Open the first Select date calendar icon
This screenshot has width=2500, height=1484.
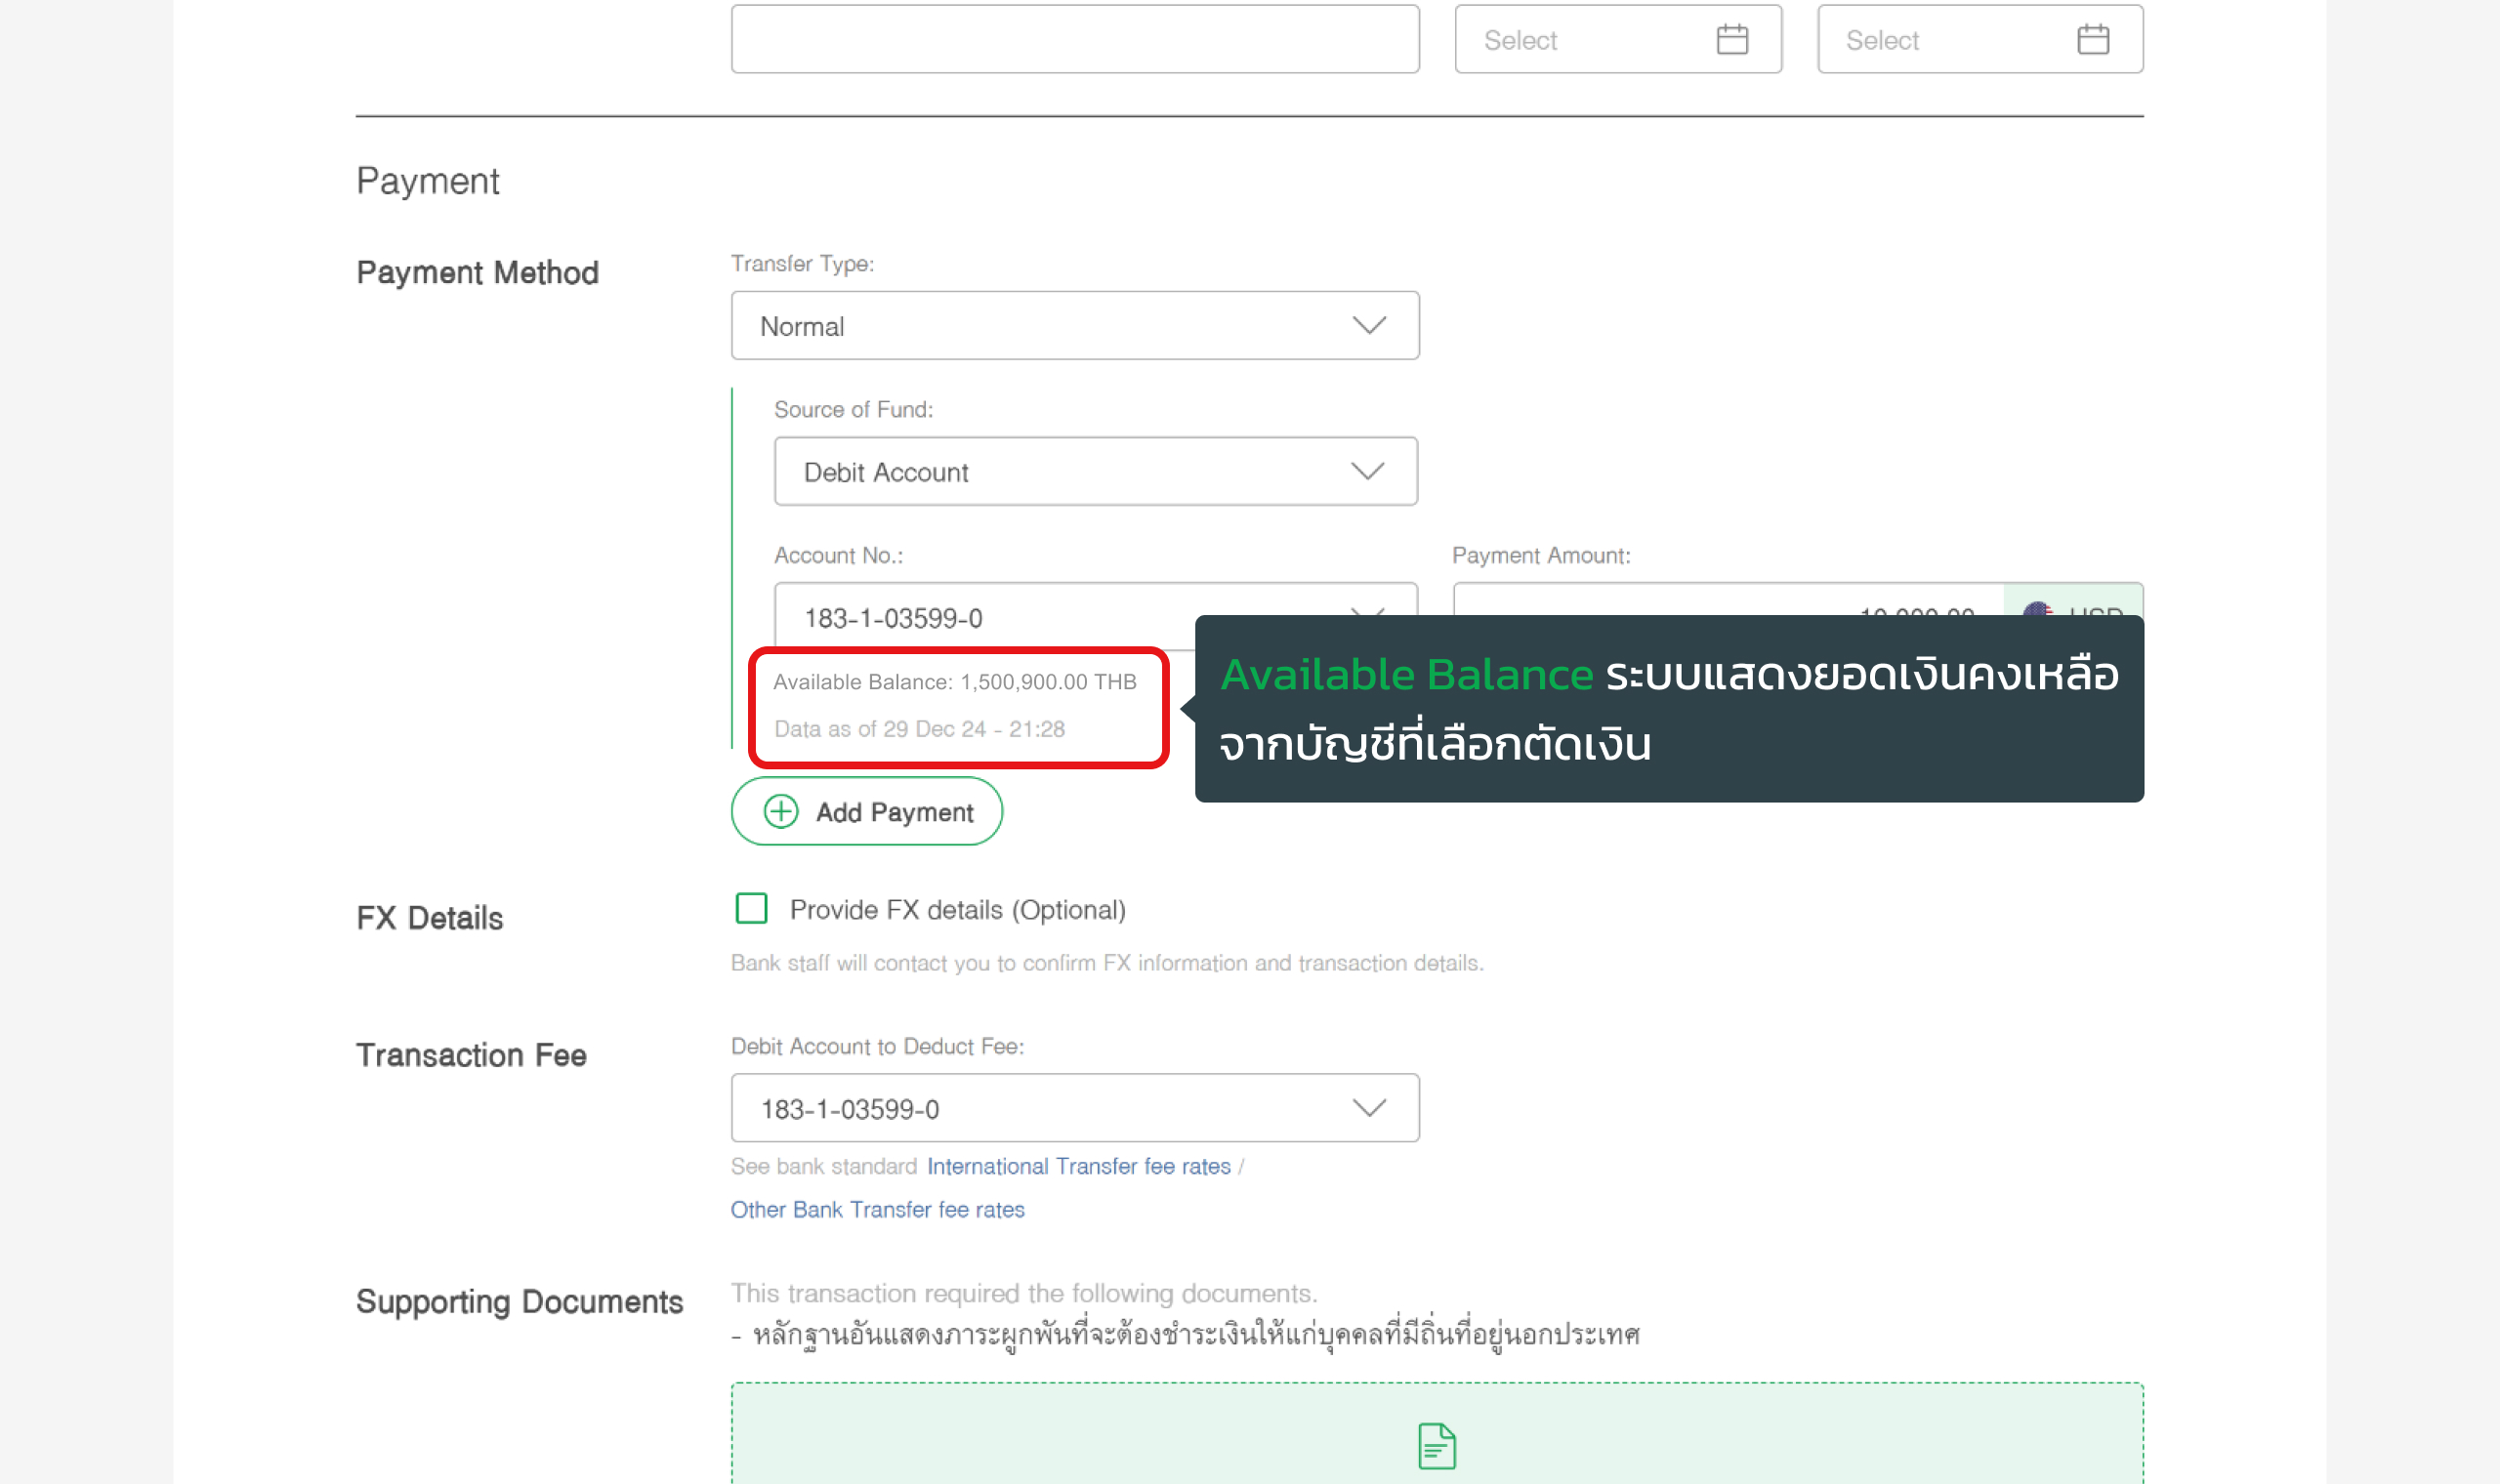1732,40
